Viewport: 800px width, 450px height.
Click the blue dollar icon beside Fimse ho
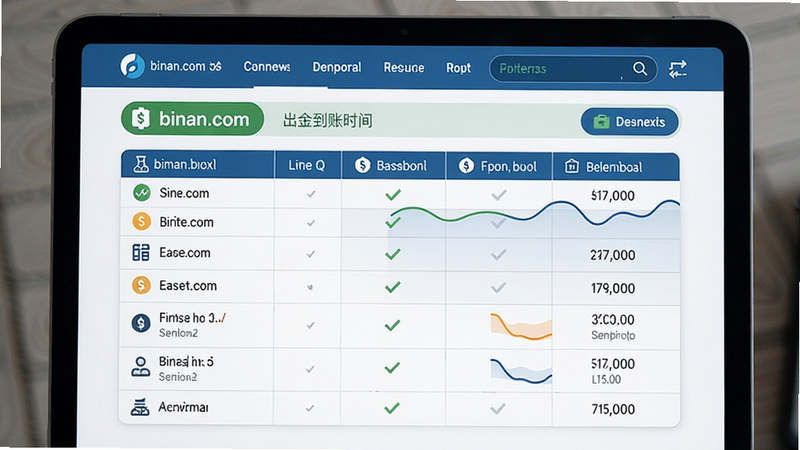[141, 323]
